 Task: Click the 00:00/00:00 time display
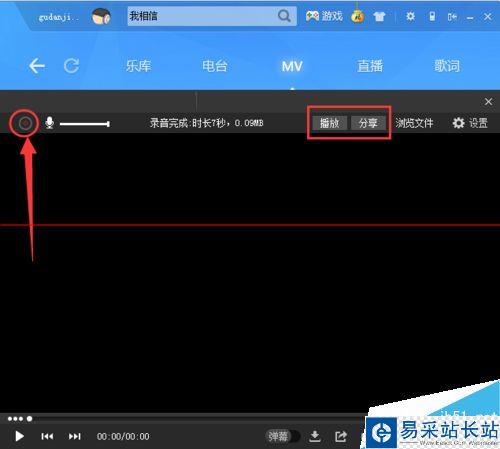123,436
